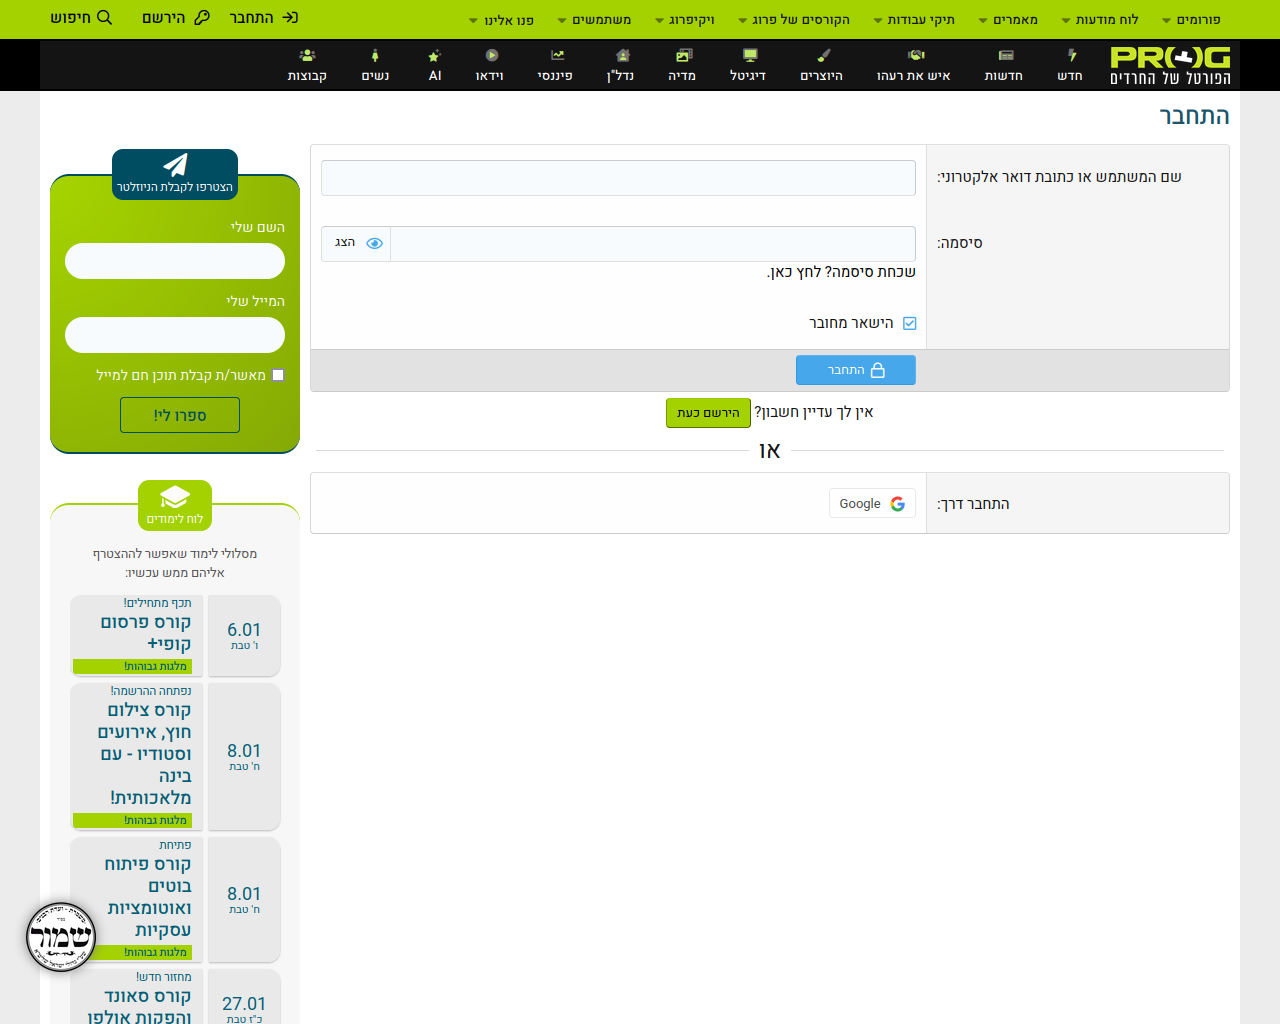This screenshot has width=1280, height=1024.
Task: Open the חדשות news icon
Action: click(x=1006, y=56)
